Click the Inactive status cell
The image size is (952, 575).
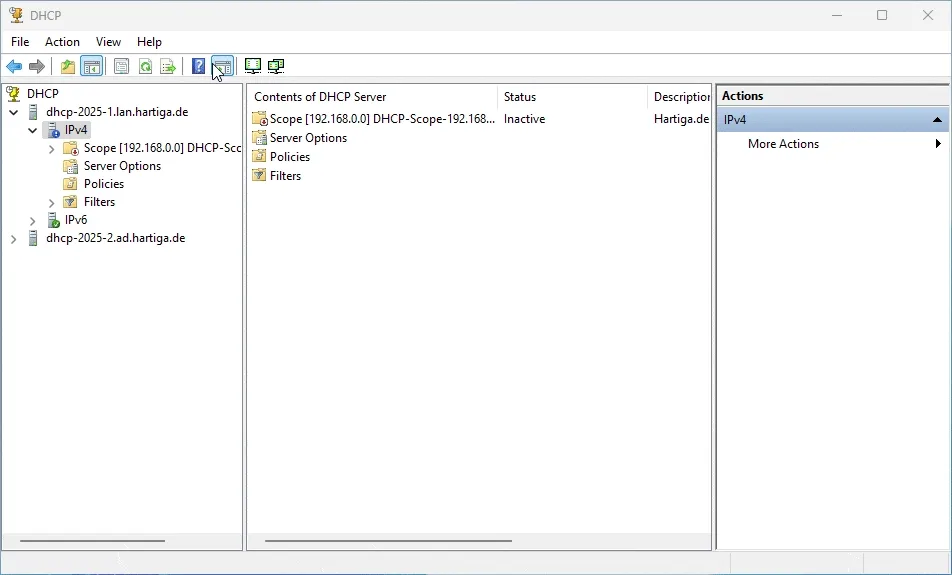point(525,119)
